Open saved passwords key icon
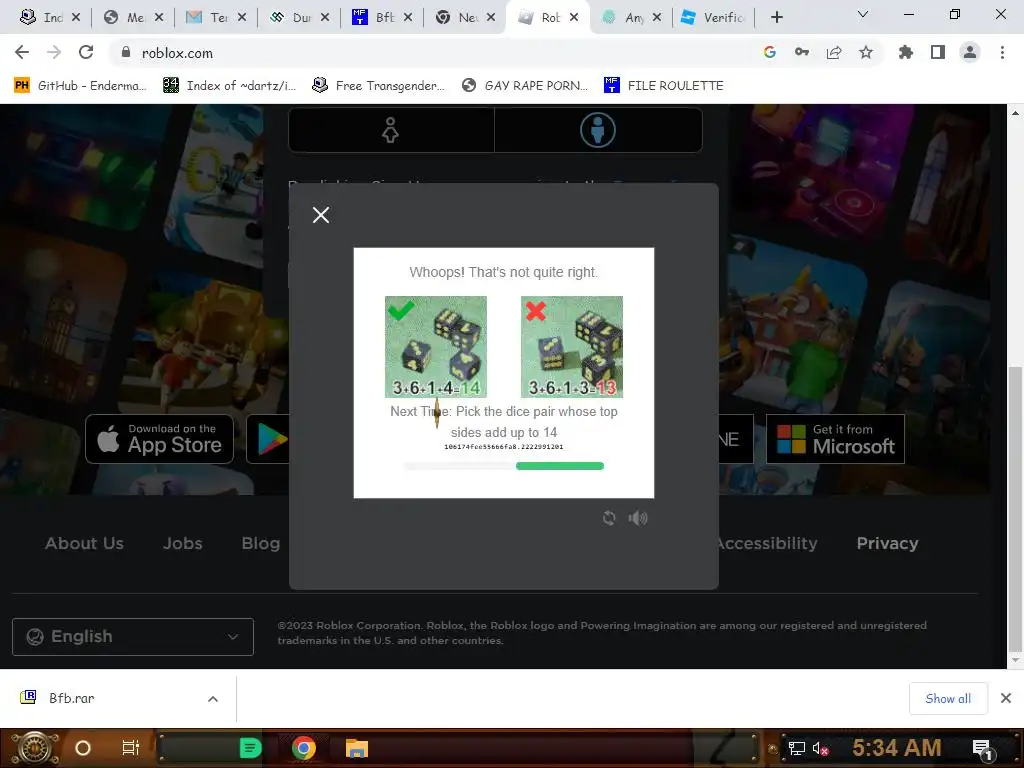1024x768 pixels. tap(802, 53)
